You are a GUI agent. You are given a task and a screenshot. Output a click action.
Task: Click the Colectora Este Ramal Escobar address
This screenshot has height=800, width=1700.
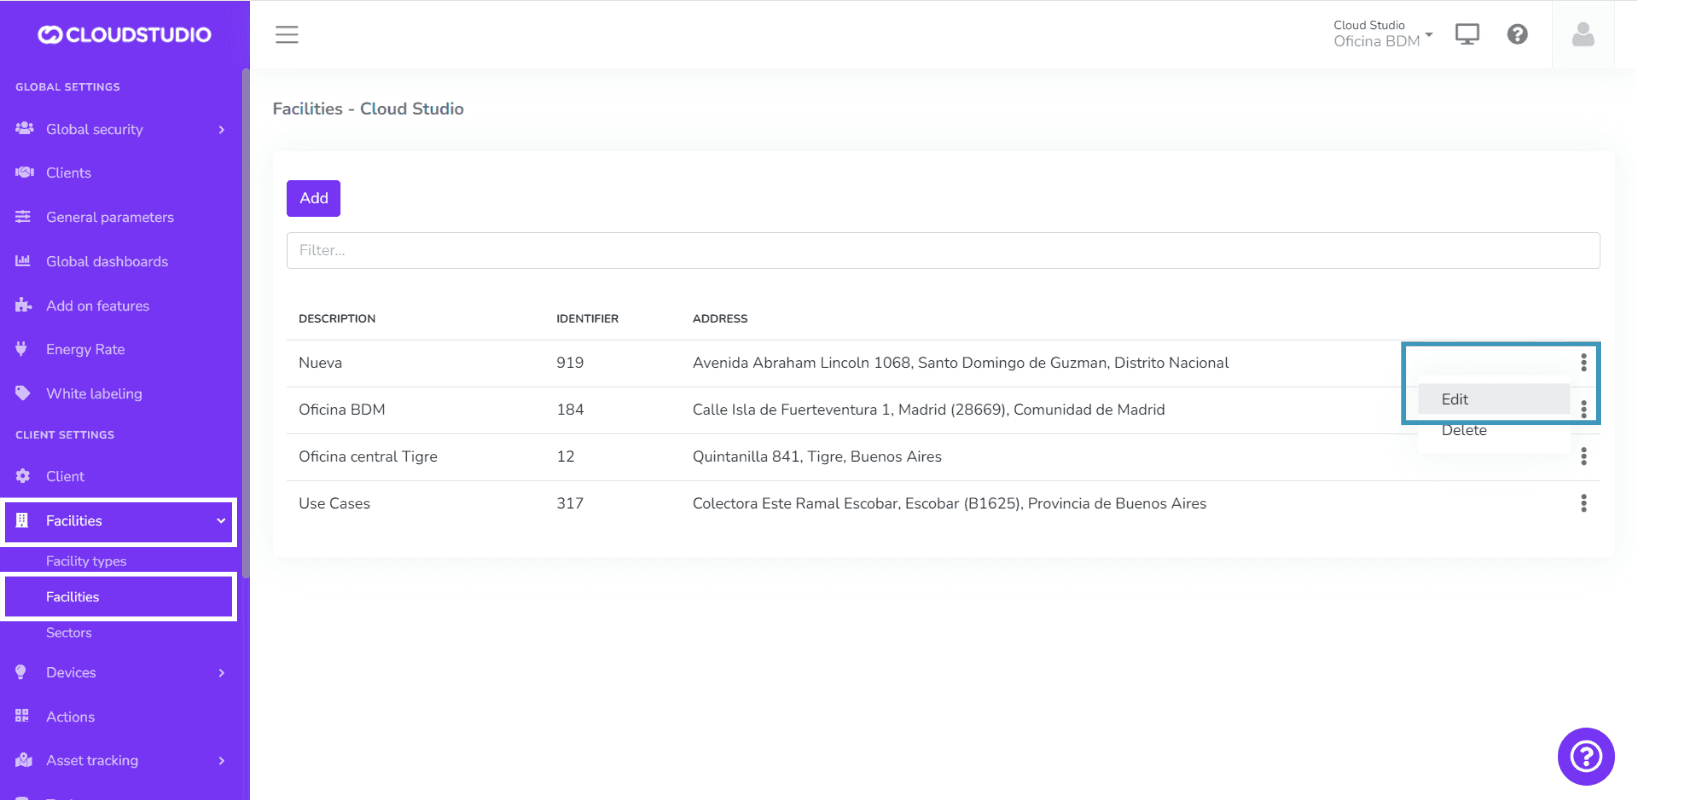point(950,504)
